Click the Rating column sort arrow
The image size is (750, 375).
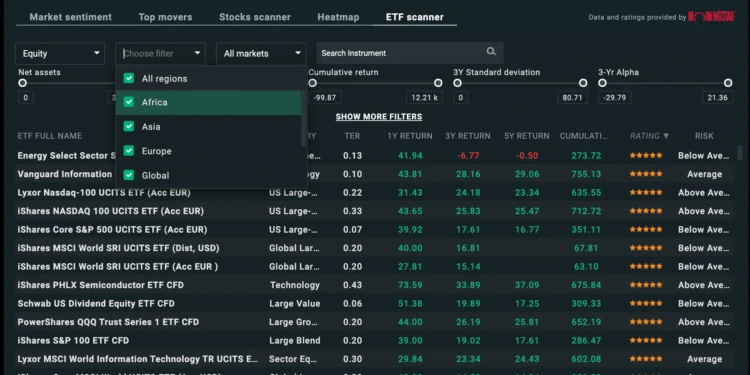[x=665, y=136]
